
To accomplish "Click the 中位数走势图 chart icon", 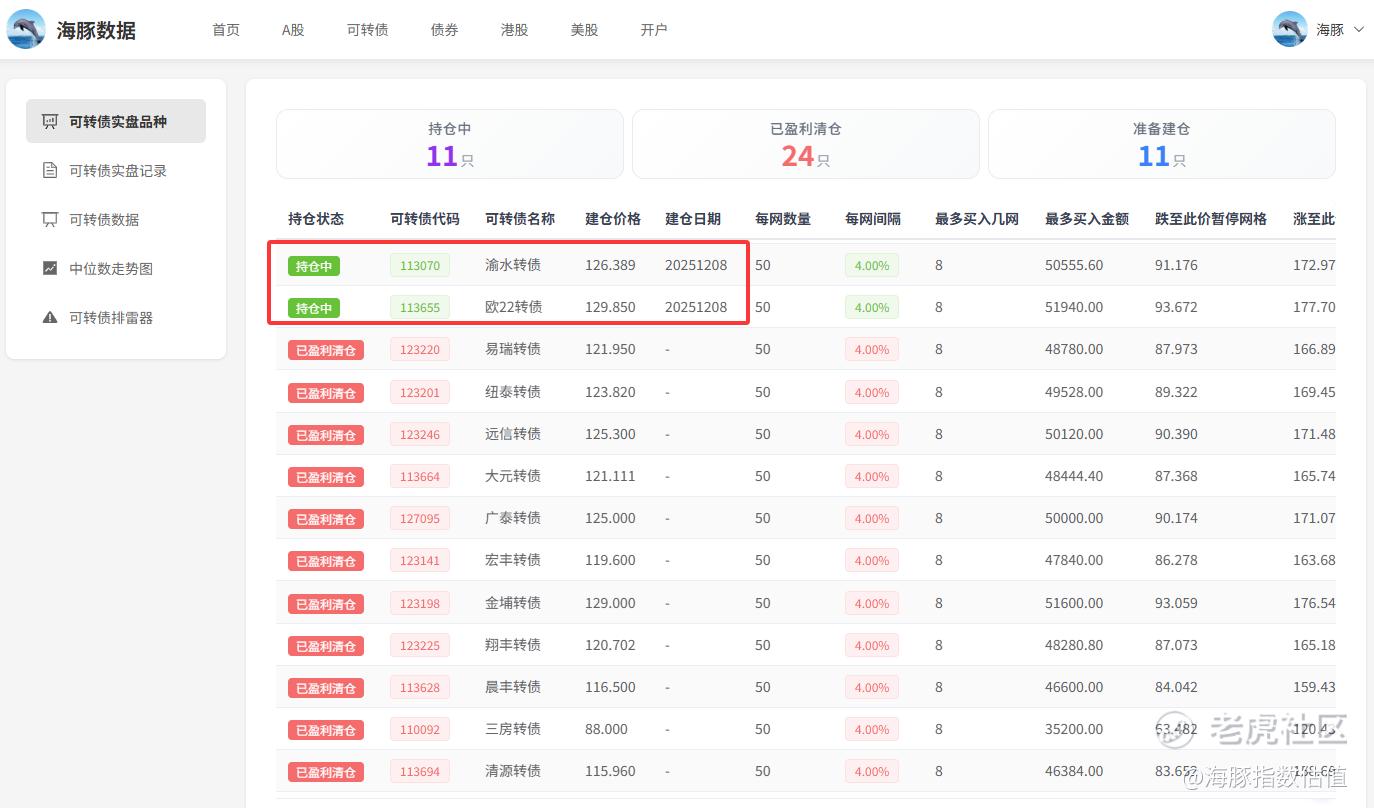I will click(x=50, y=268).
